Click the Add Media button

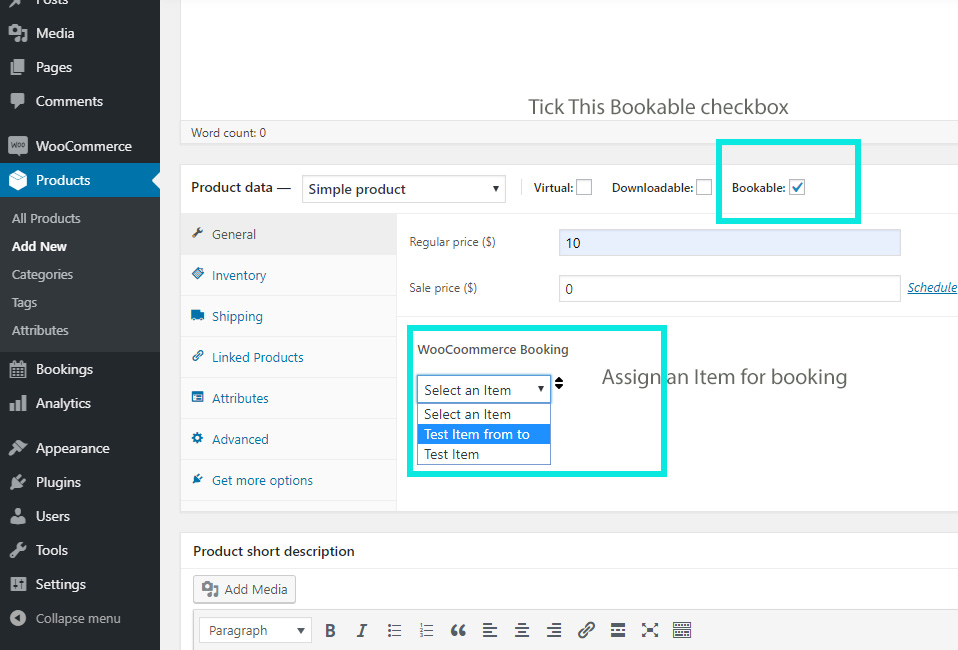click(x=245, y=589)
